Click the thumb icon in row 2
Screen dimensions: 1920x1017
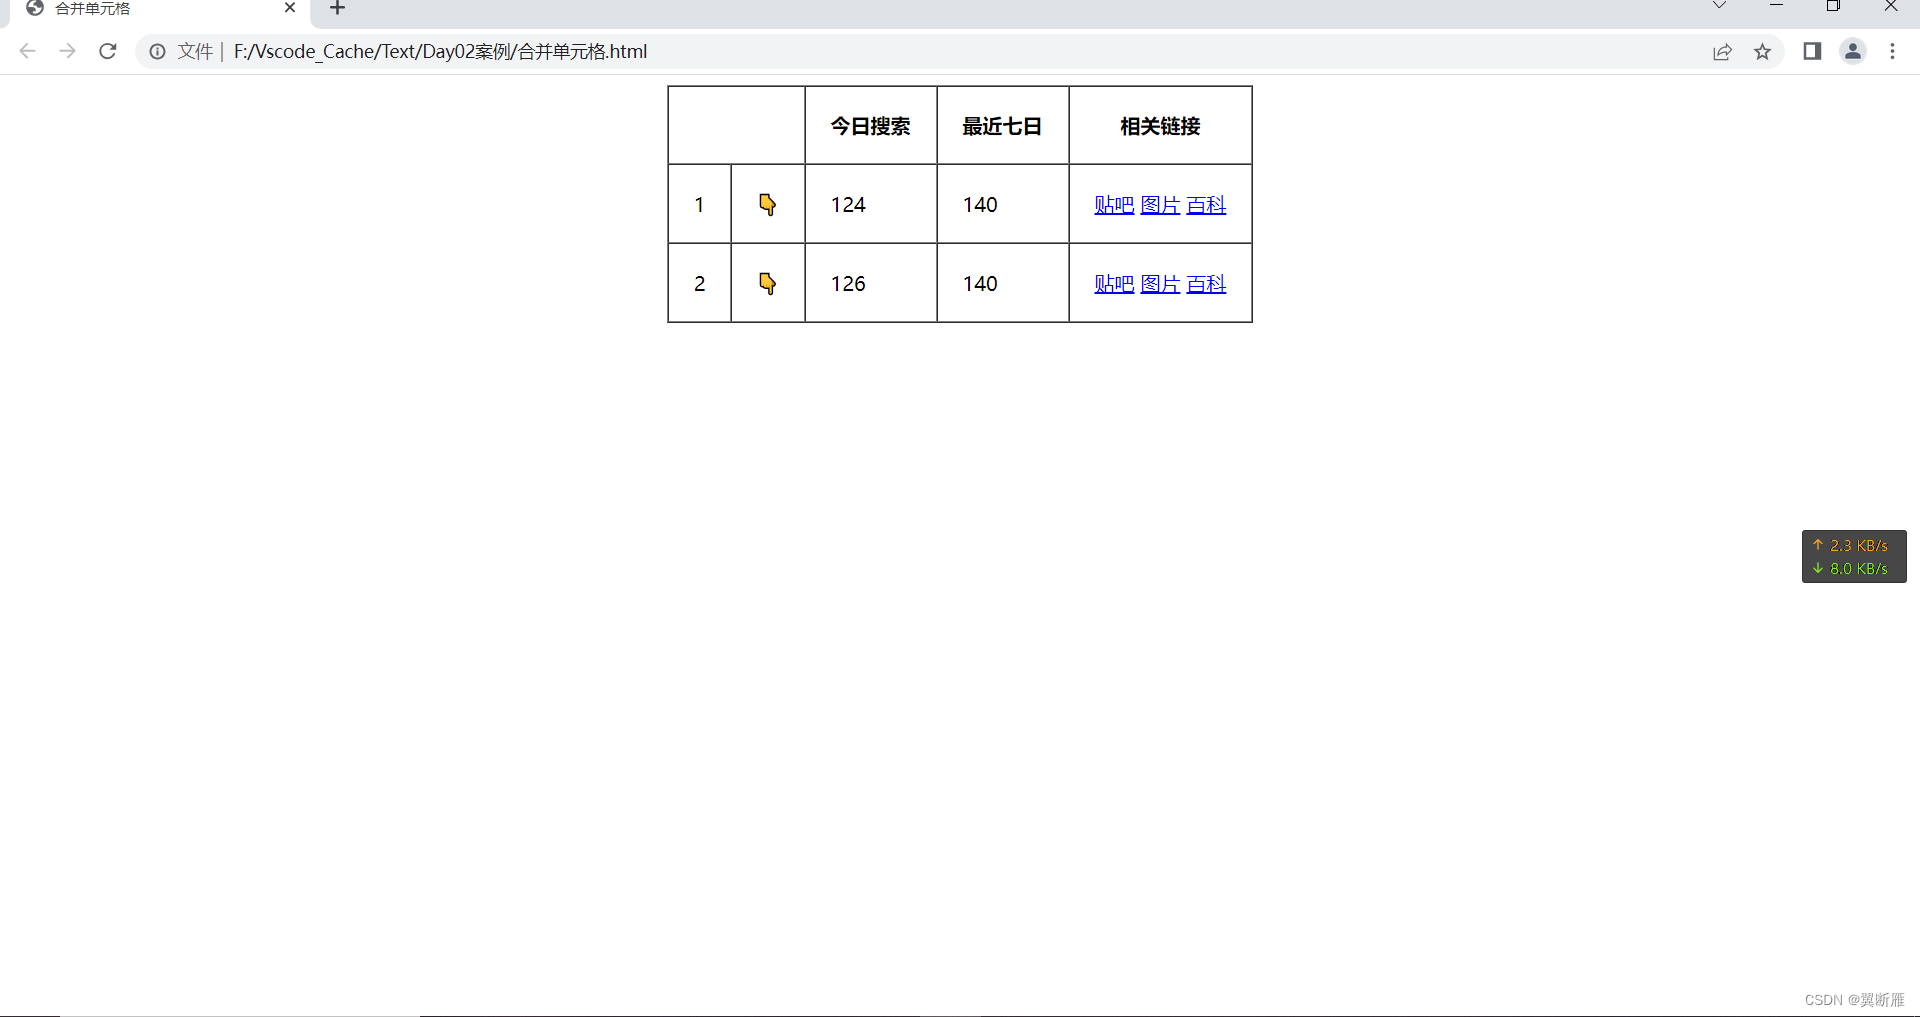pos(768,283)
